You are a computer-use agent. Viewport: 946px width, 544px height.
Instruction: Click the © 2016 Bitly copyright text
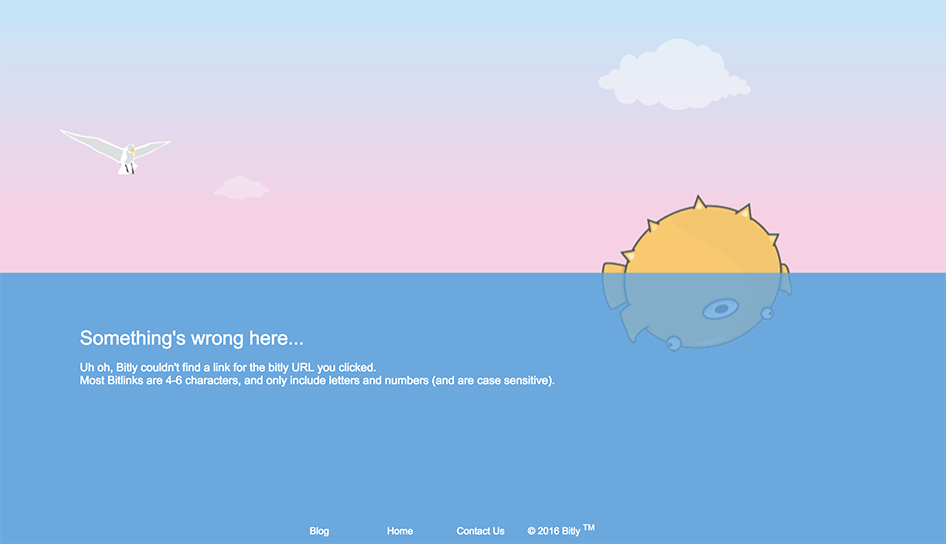560,530
